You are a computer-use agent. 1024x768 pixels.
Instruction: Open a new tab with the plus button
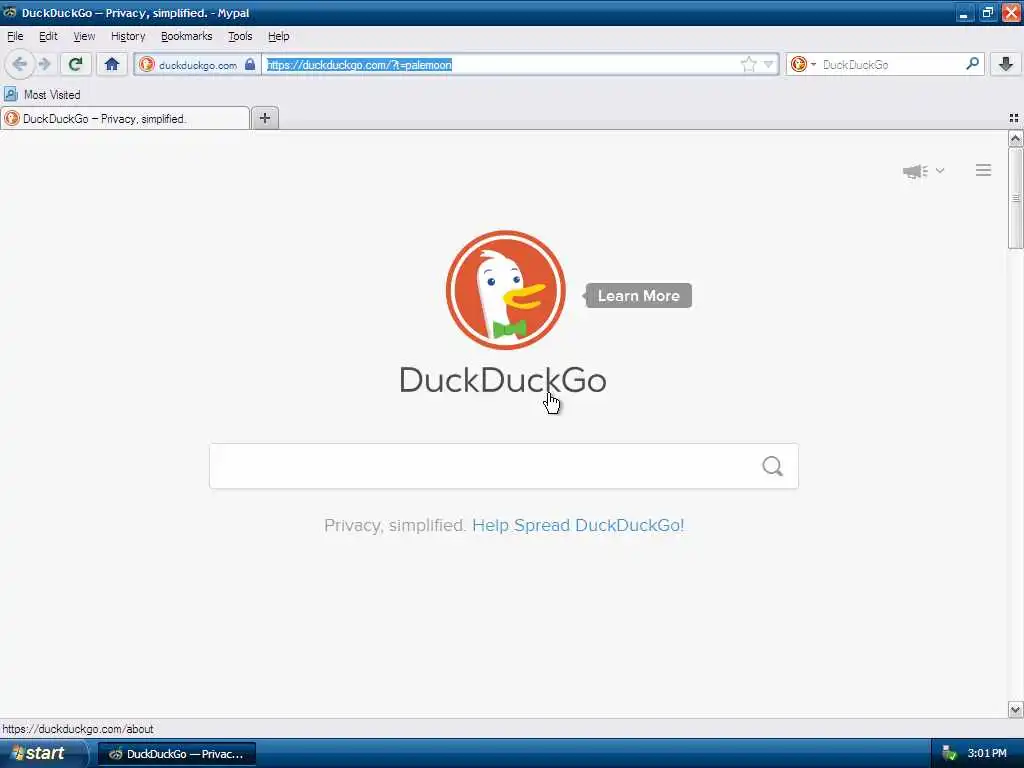(x=264, y=118)
